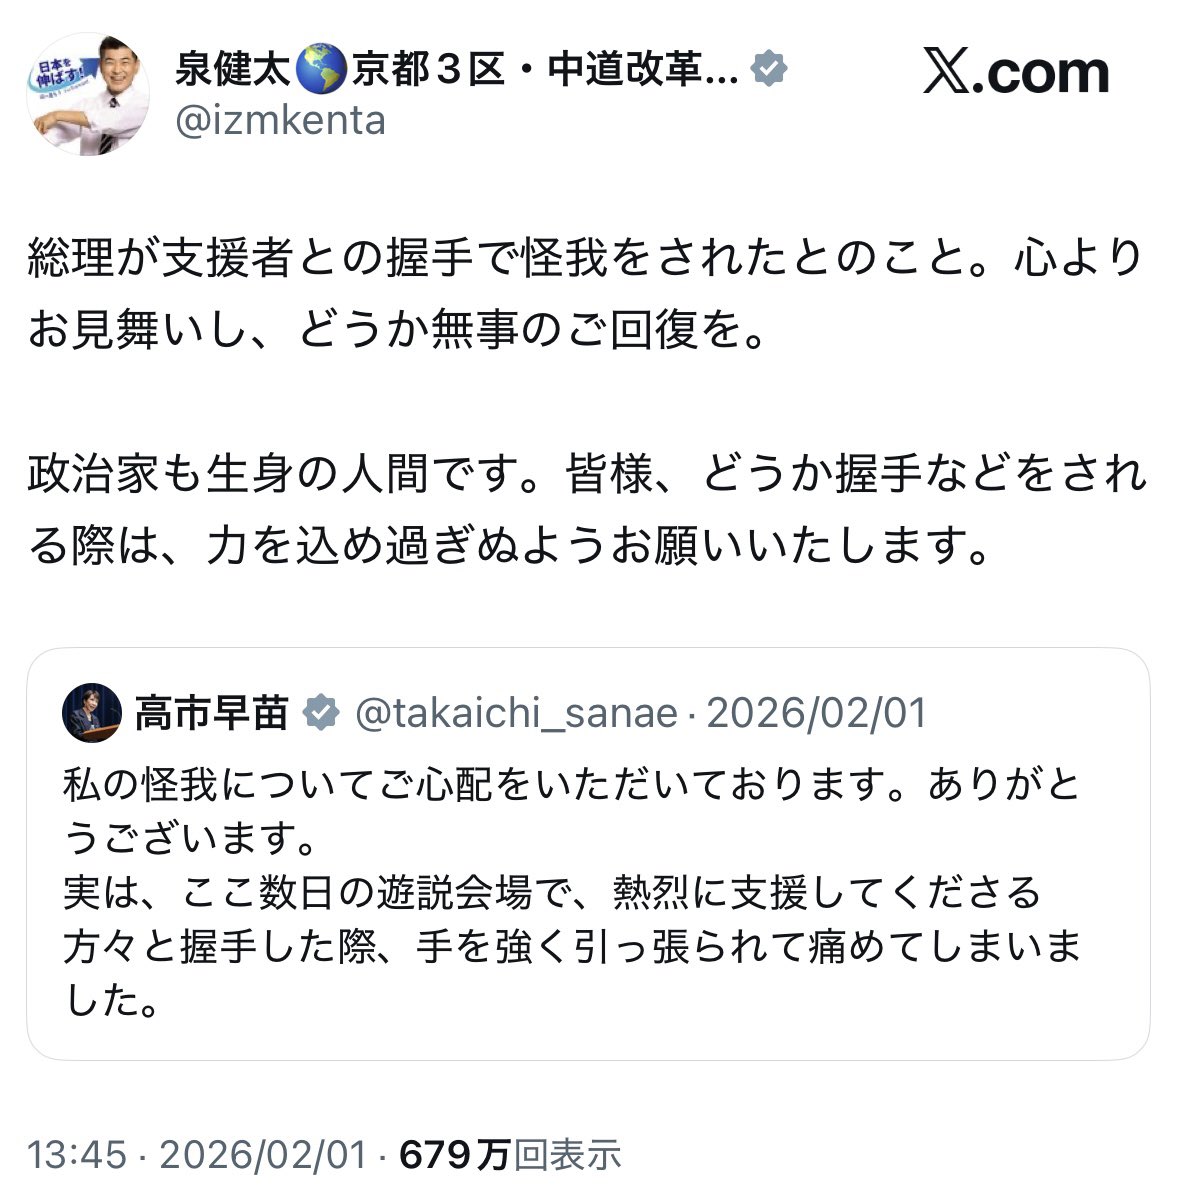The width and height of the screenshot is (1178, 1194).
Task: Click 泉健太's profile avatar photo
Action: point(91,94)
